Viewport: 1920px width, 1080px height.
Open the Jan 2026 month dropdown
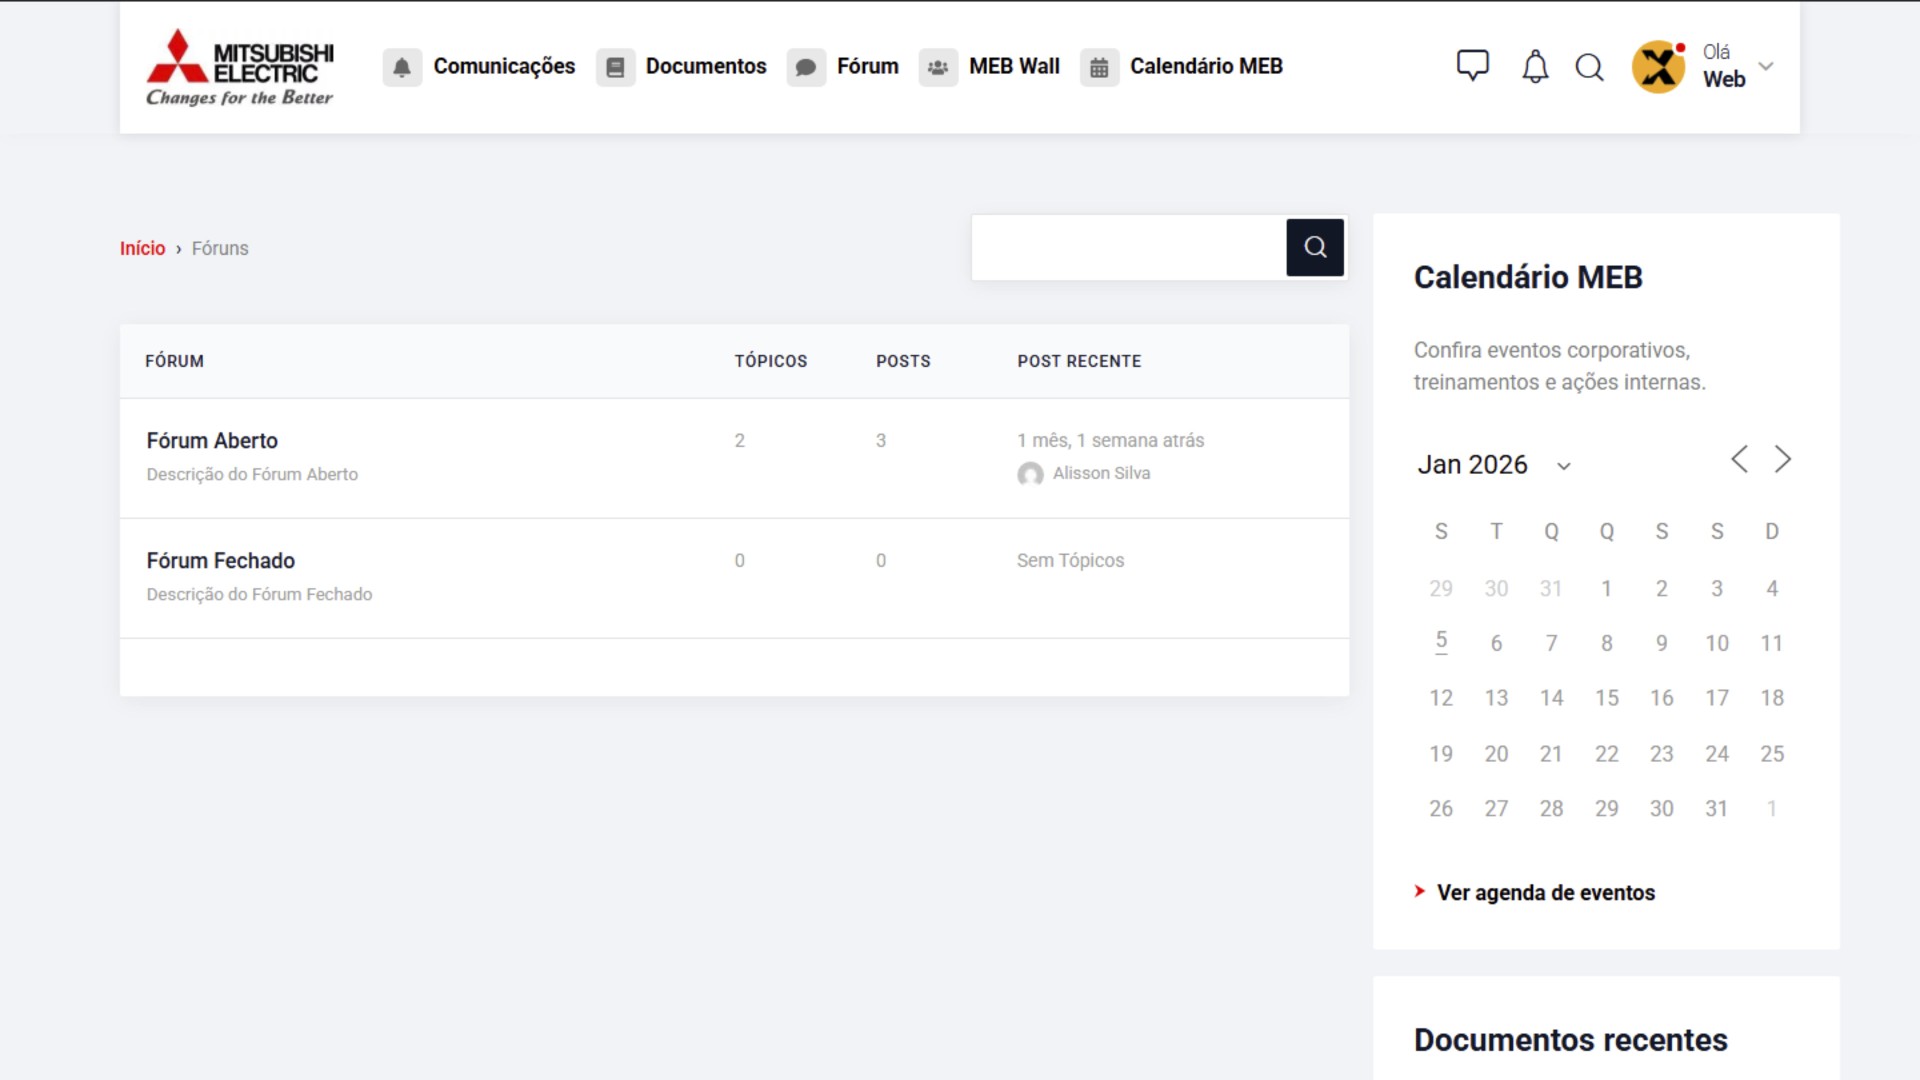point(1564,466)
